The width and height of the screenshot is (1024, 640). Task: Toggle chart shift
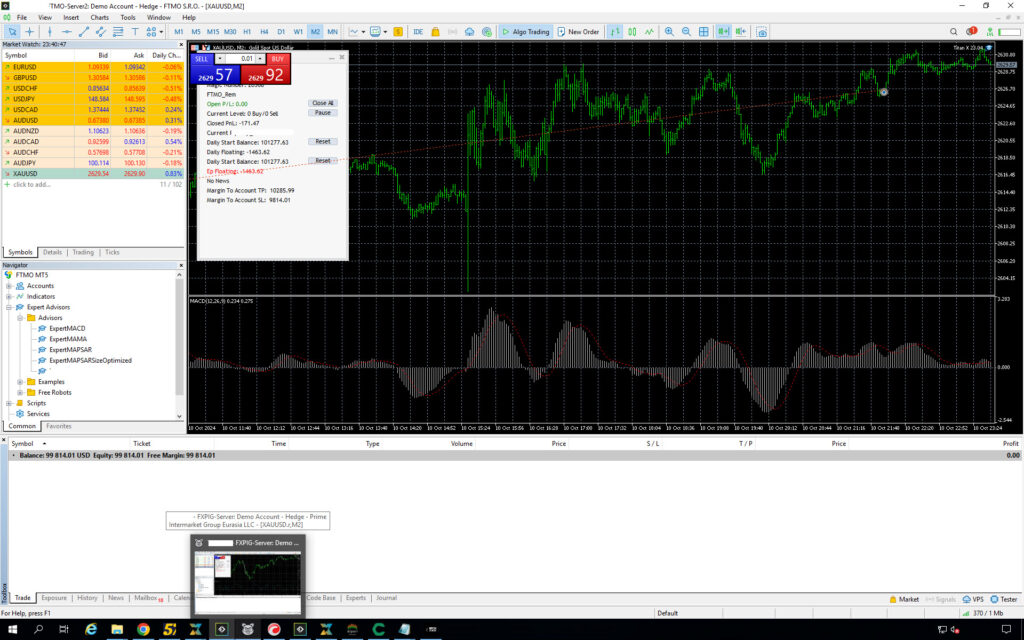tap(741, 31)
